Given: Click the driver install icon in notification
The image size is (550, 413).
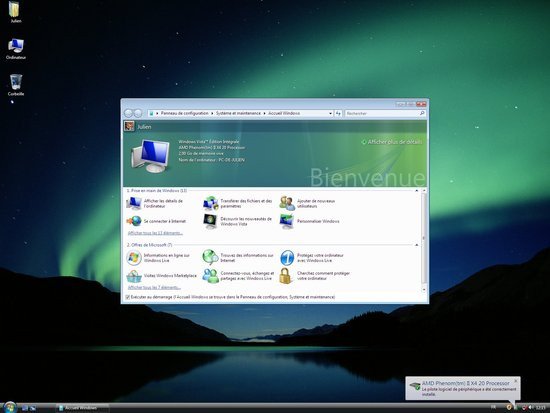Looking at the screenshot, I should 415,386.
